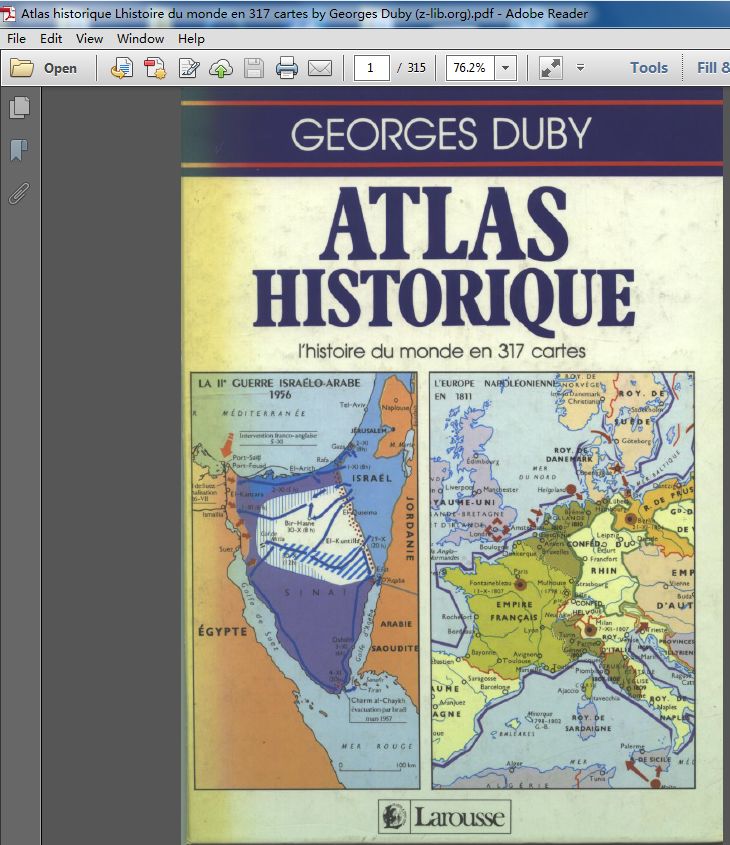Image resolution: width=730 pixels, height=845 pixels.
Task: Click the page number input field
Action: pyautogui.click(x=371, y=68)
